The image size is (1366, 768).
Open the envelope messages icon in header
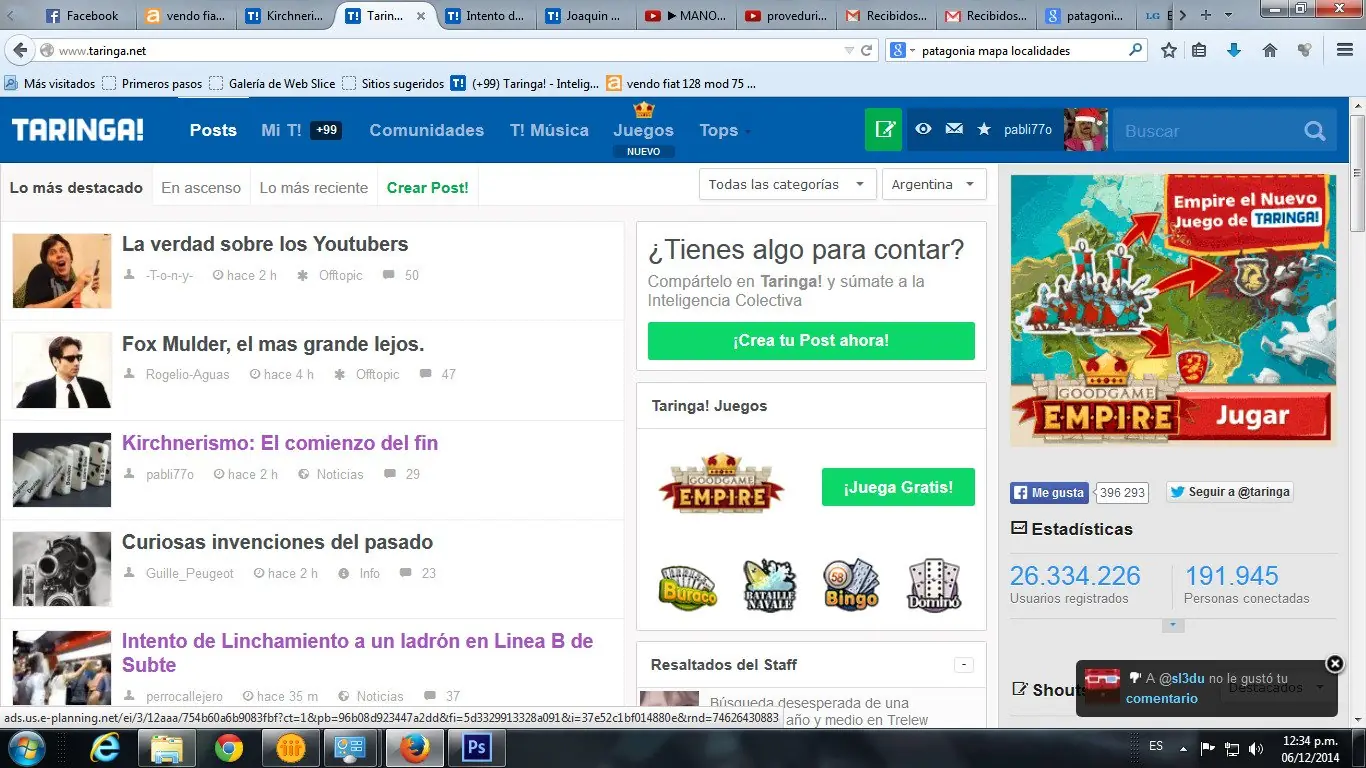pyautogui.click(x=954, y=129)
